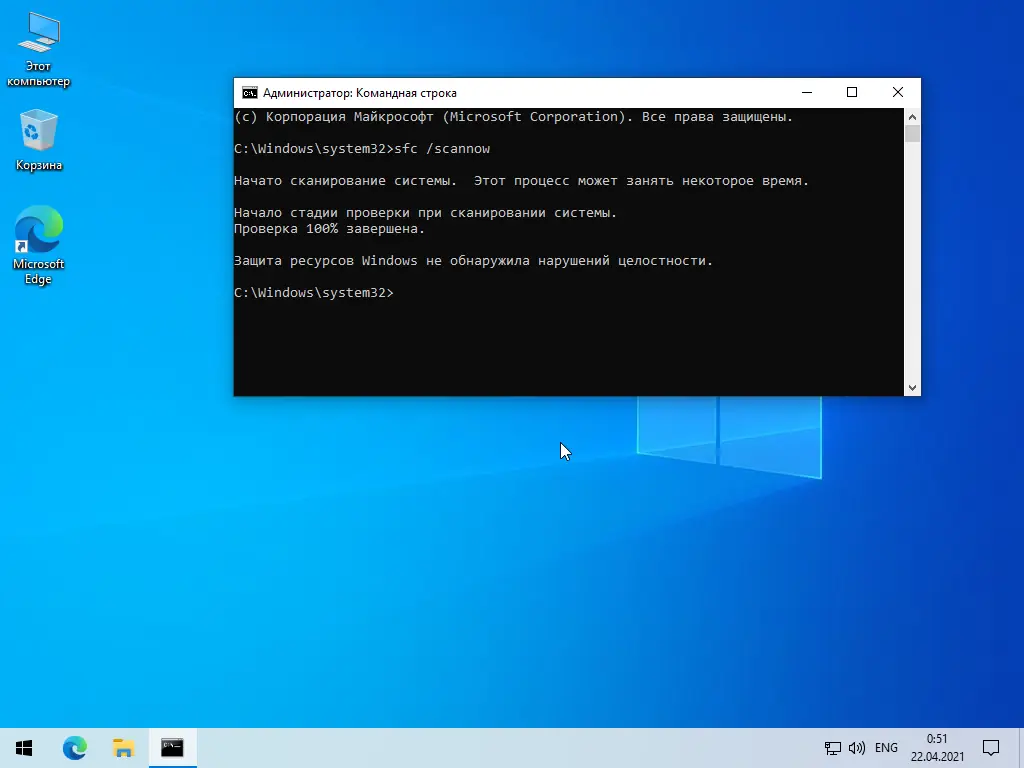Open the notification center icon
Image resolution: width=1024 pixels, height=768 pixels.
tap(991, 748)
